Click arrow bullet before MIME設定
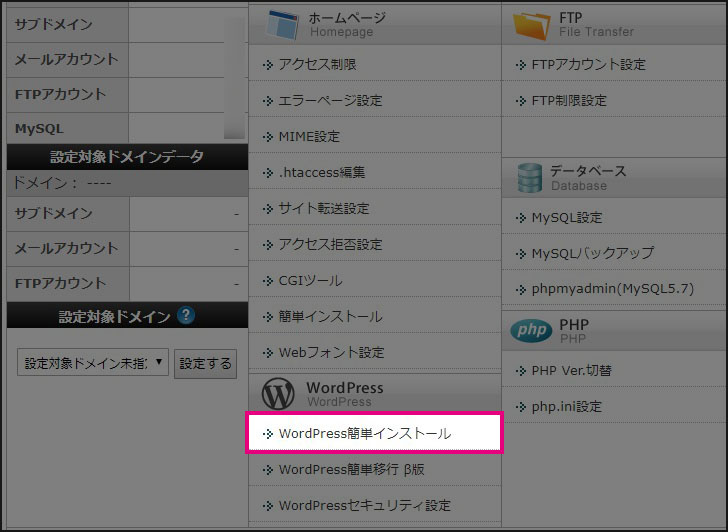The image size is (728, 532). click(267, 137)
